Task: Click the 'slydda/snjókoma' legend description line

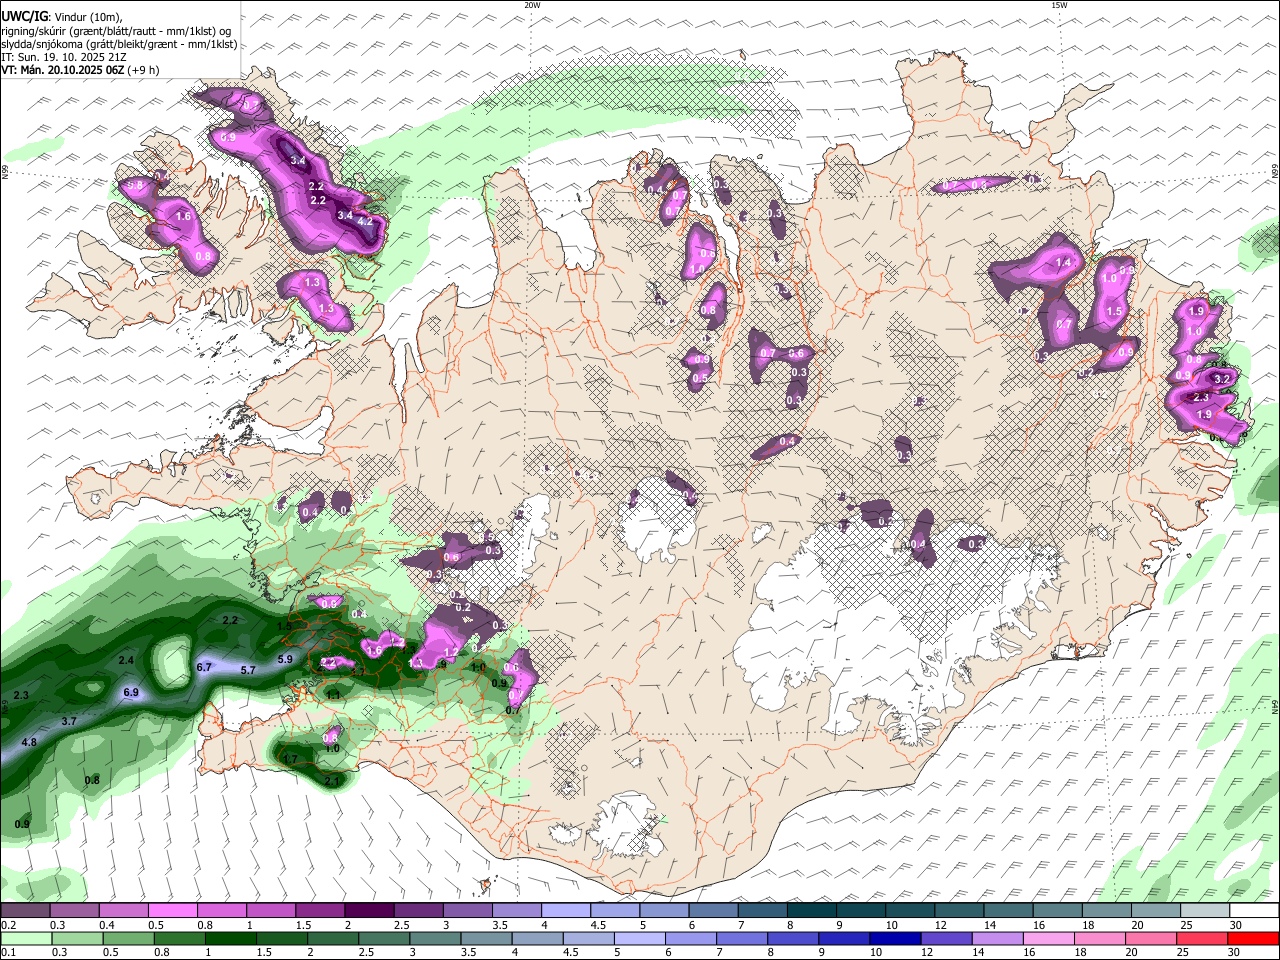Action: [x=119, y=44]
